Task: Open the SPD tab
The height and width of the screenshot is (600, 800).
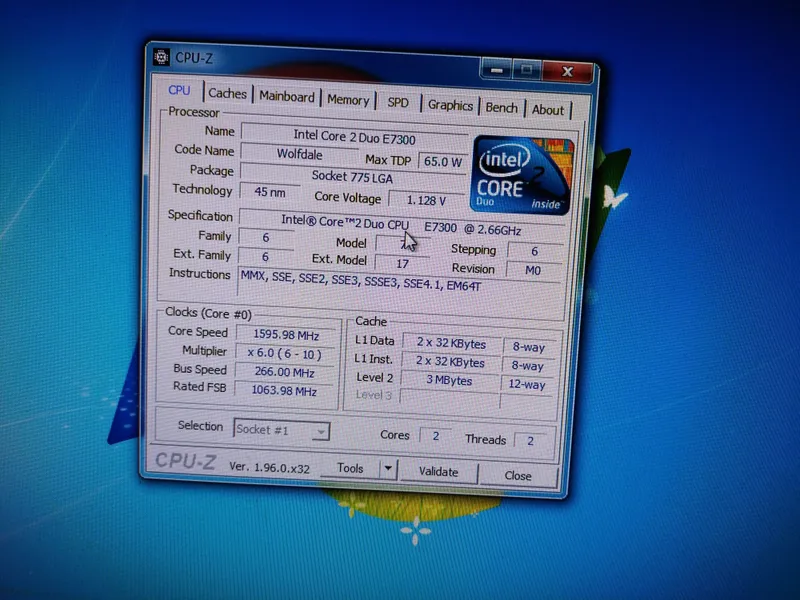Action: (x=398, y=103)
